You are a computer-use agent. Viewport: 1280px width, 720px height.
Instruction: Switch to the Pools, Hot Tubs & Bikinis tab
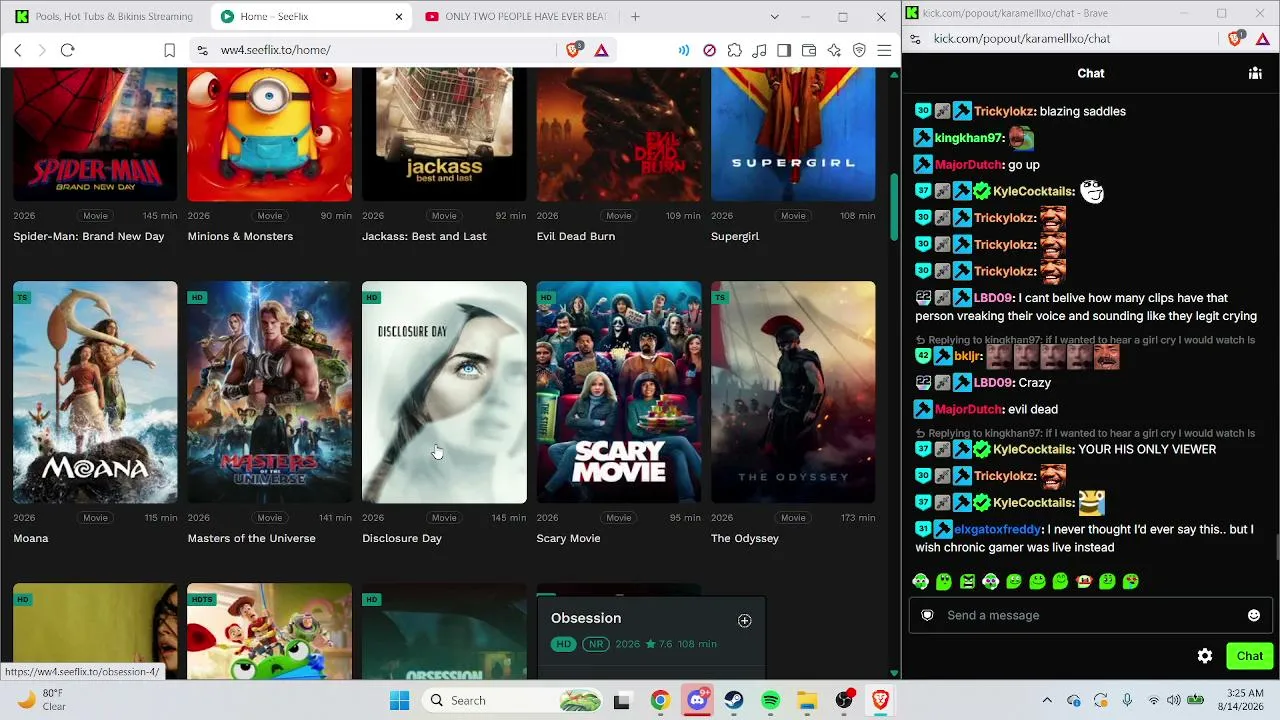[x=104, y=16]
